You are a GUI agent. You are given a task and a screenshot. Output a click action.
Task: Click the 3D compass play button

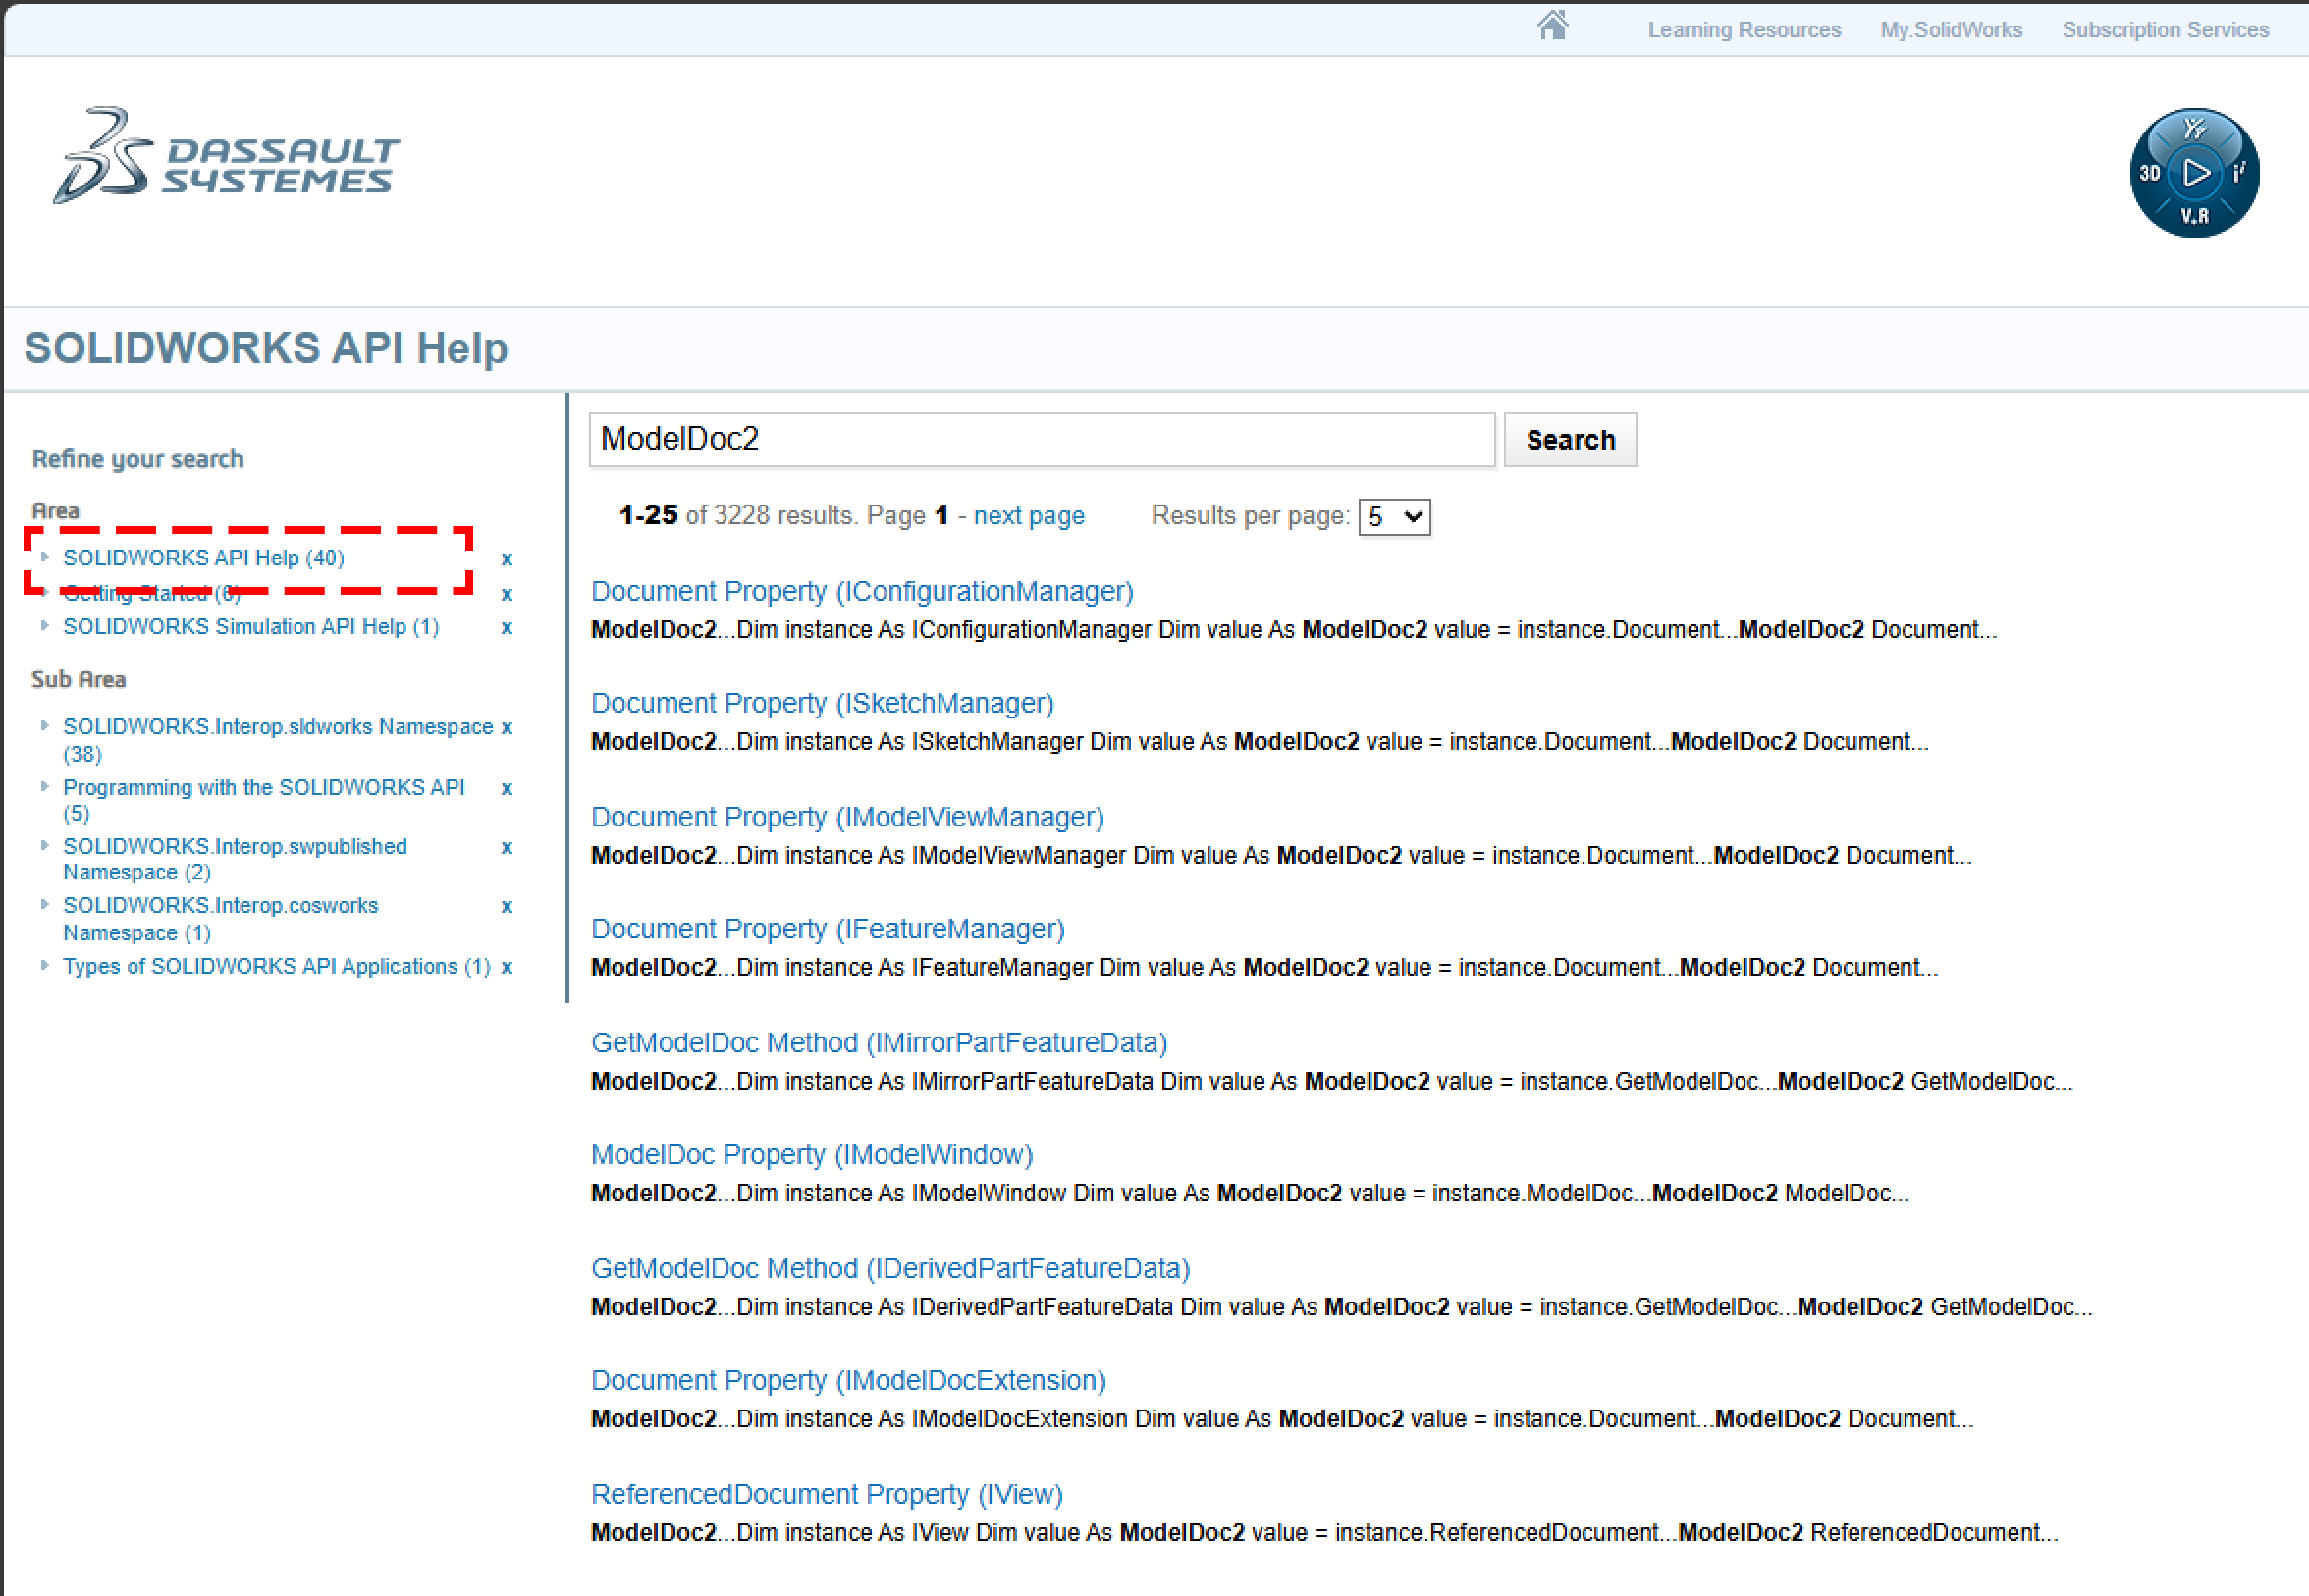coord(2195,173)
